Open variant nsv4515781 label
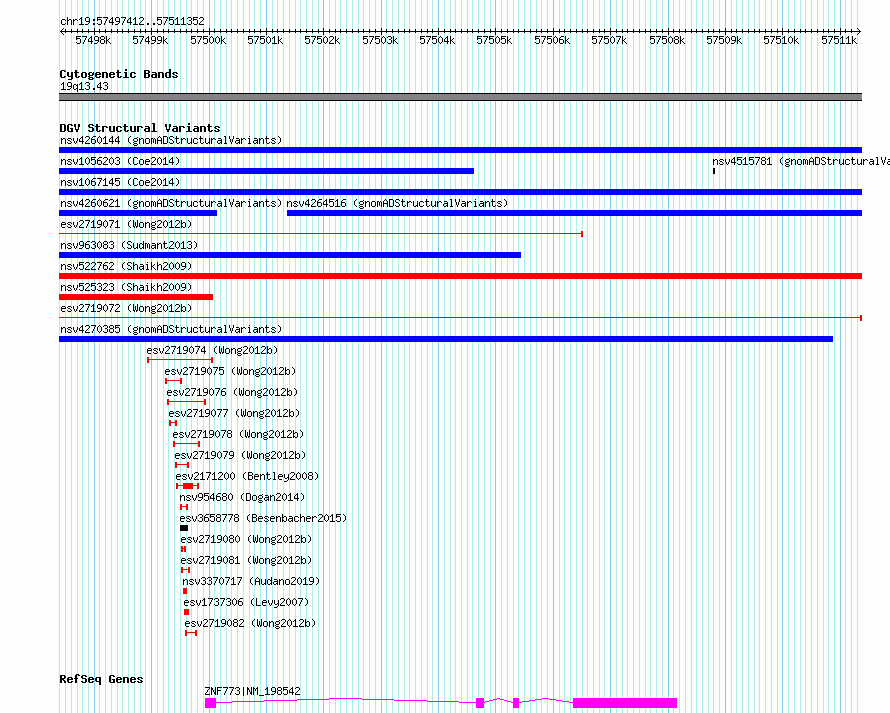The height and width of the screenshot is (713, 890). (x=800, y=161)
